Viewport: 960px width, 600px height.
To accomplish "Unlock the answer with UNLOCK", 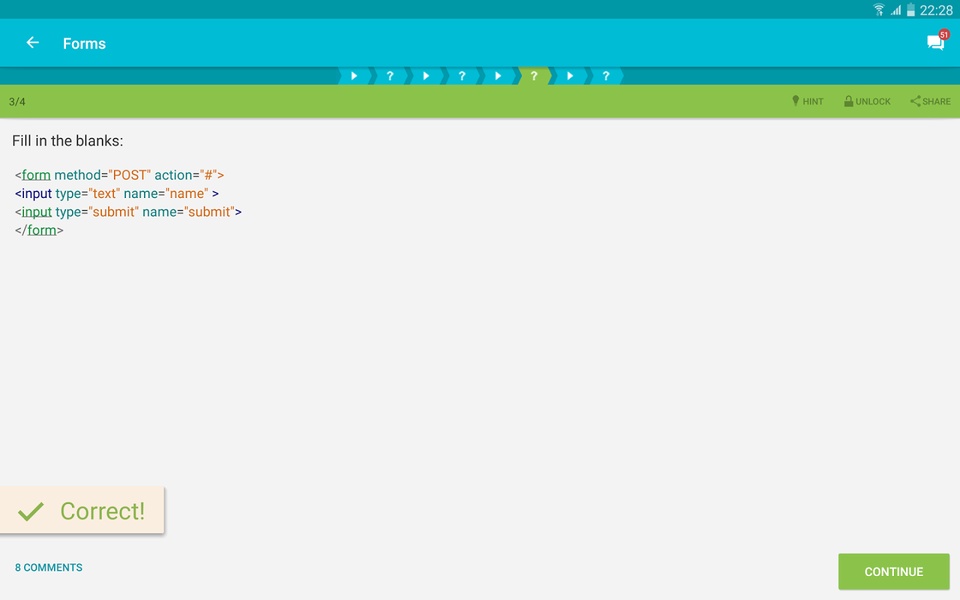I will coord(867,101).
